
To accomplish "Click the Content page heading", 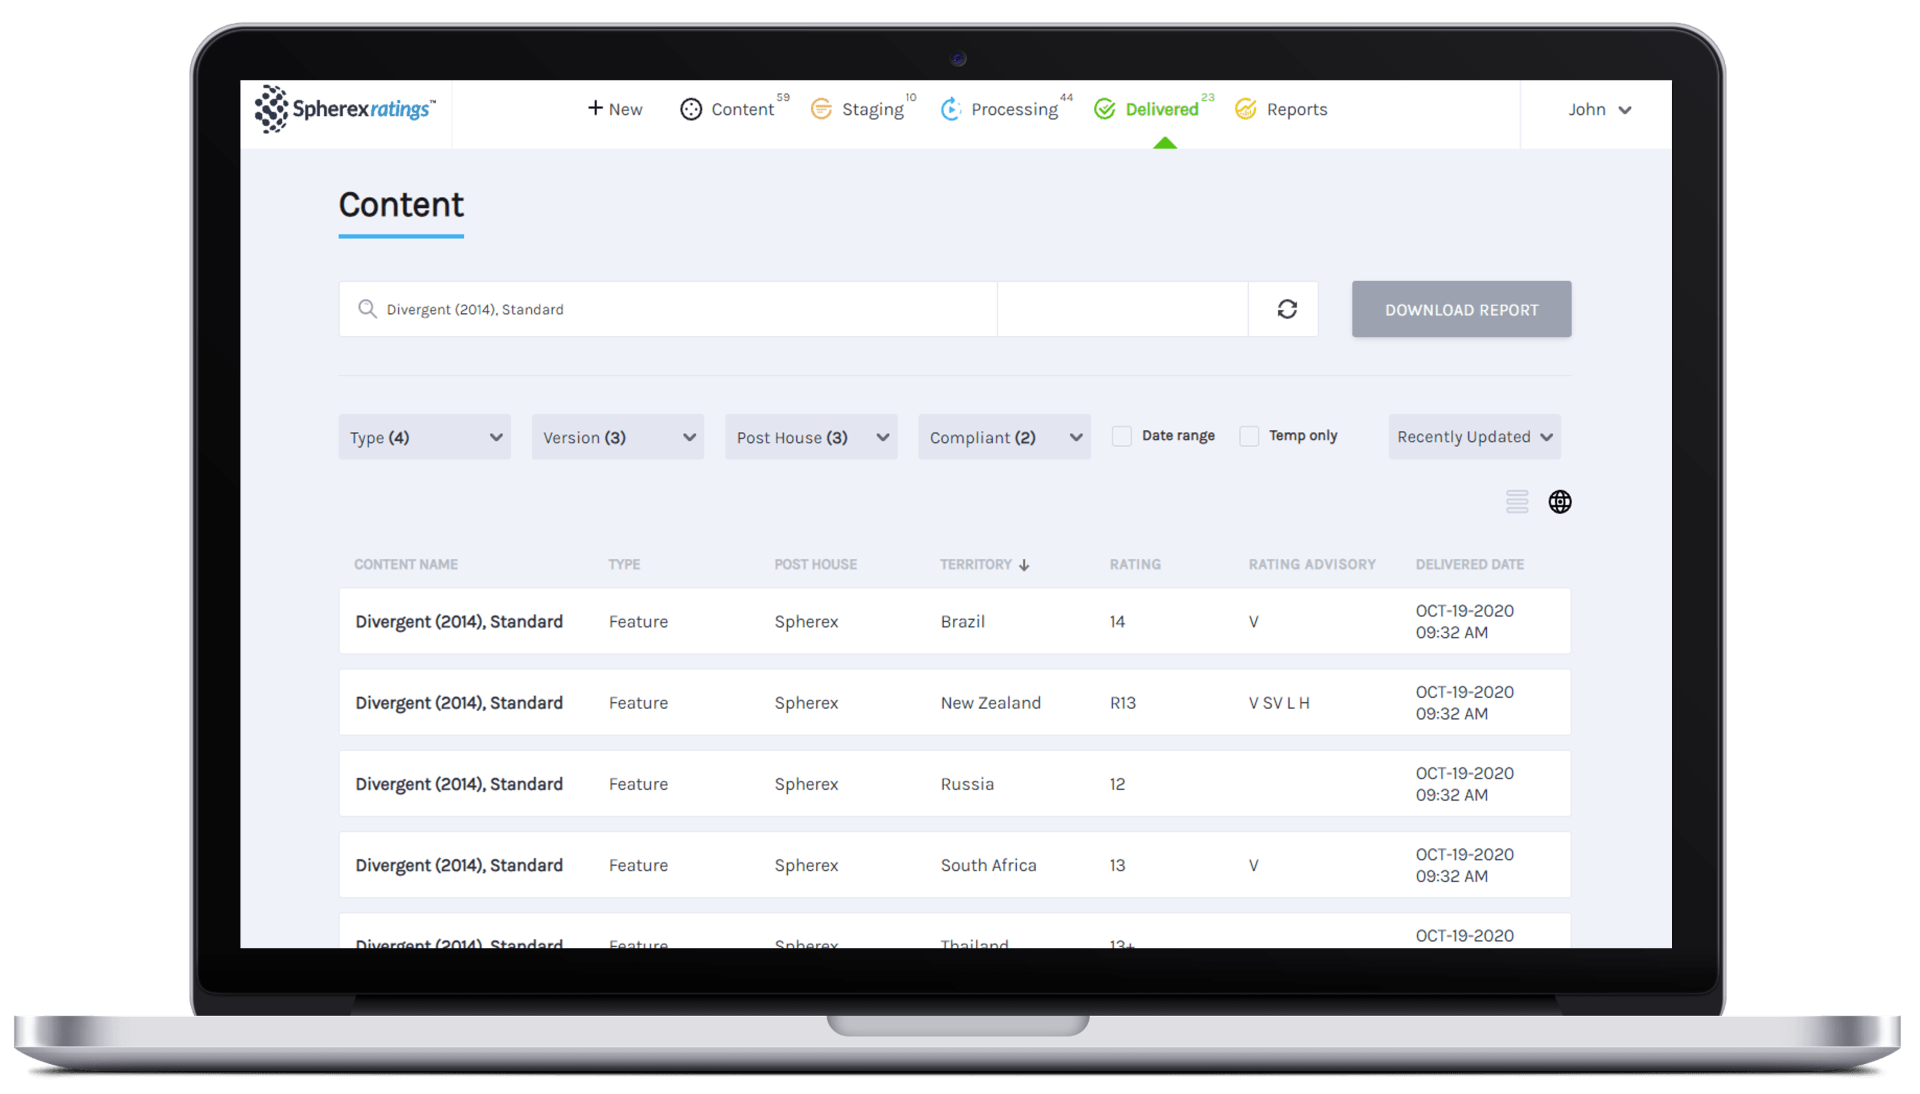I will (401, 205).
